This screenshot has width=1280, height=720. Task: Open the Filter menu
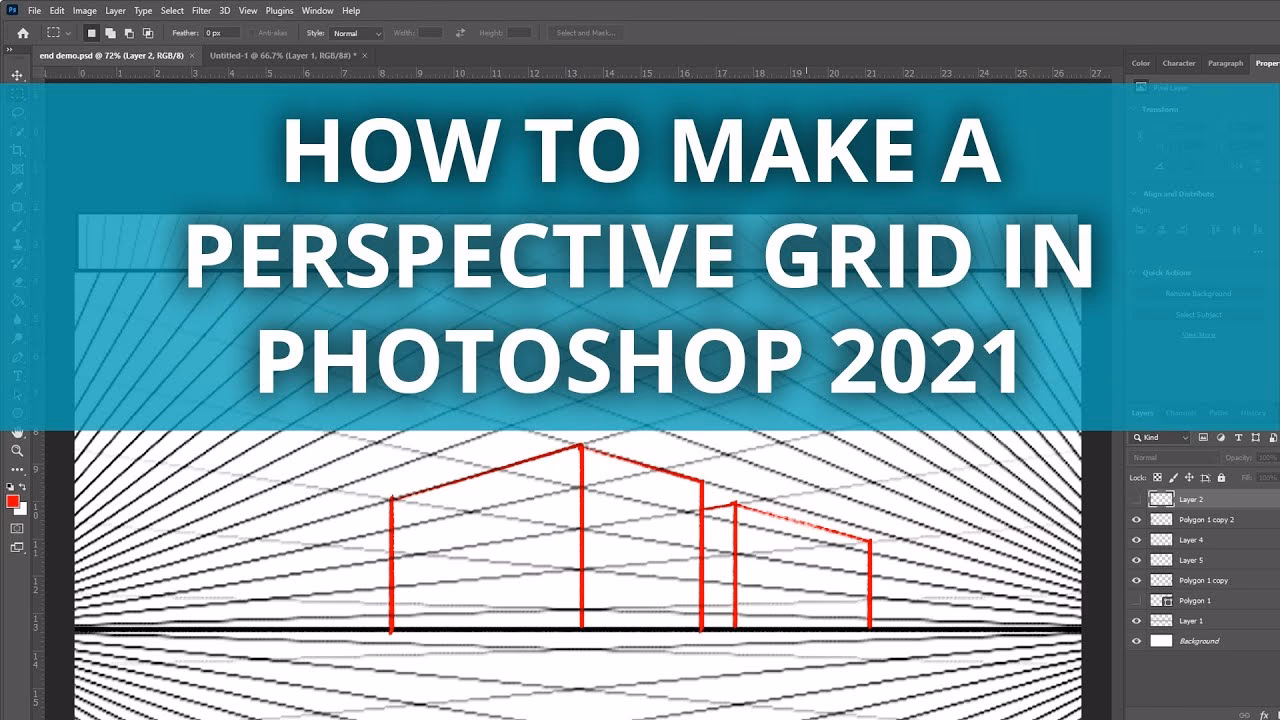pos(201,11)
